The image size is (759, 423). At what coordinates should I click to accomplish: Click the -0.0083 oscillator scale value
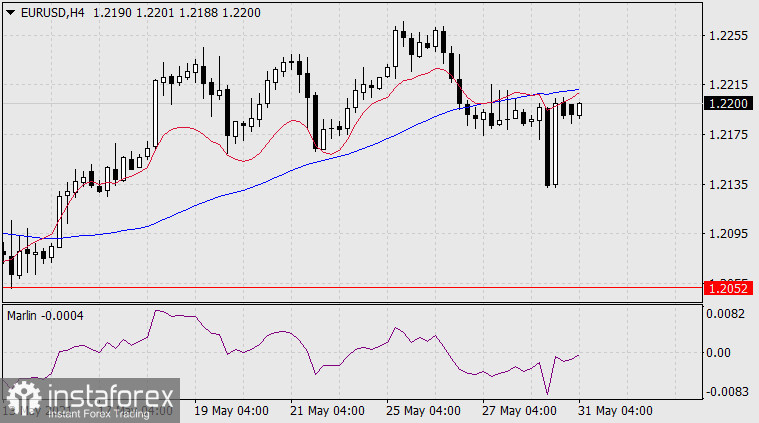pyautogui.click(x=726, y=391)
